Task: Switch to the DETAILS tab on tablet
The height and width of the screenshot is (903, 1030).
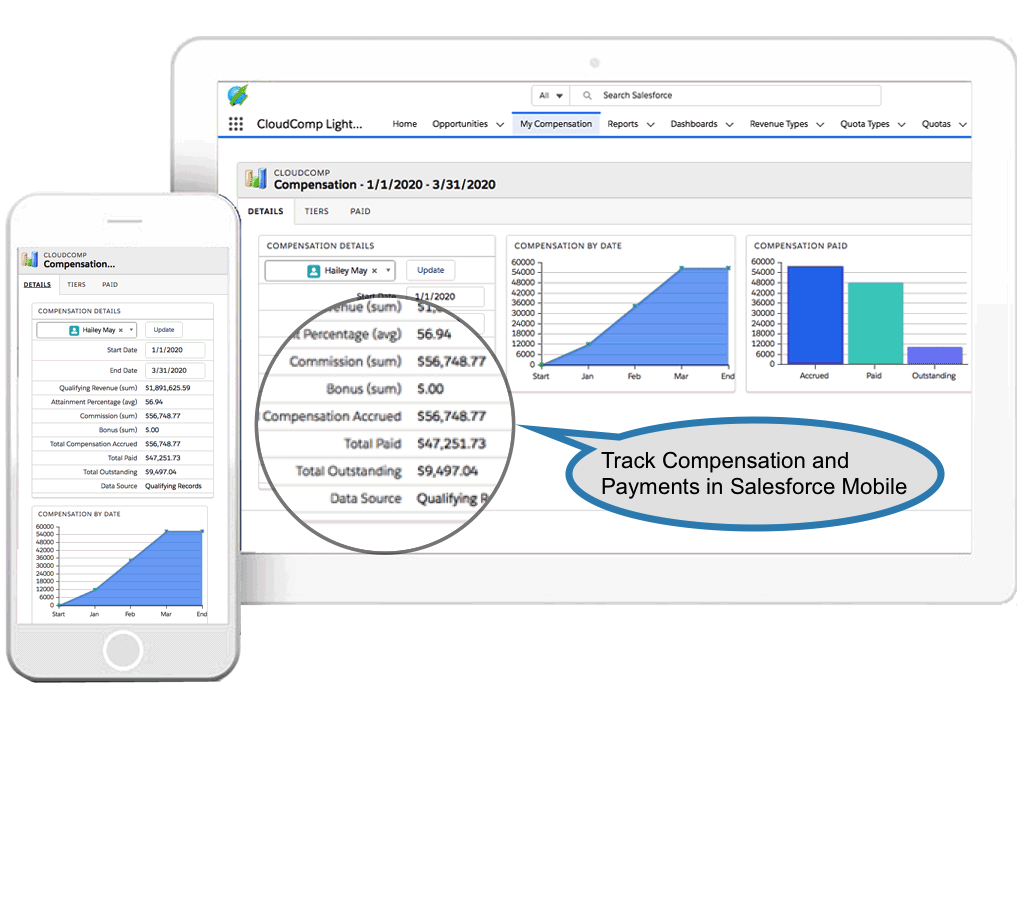Action: pos(265,211)
